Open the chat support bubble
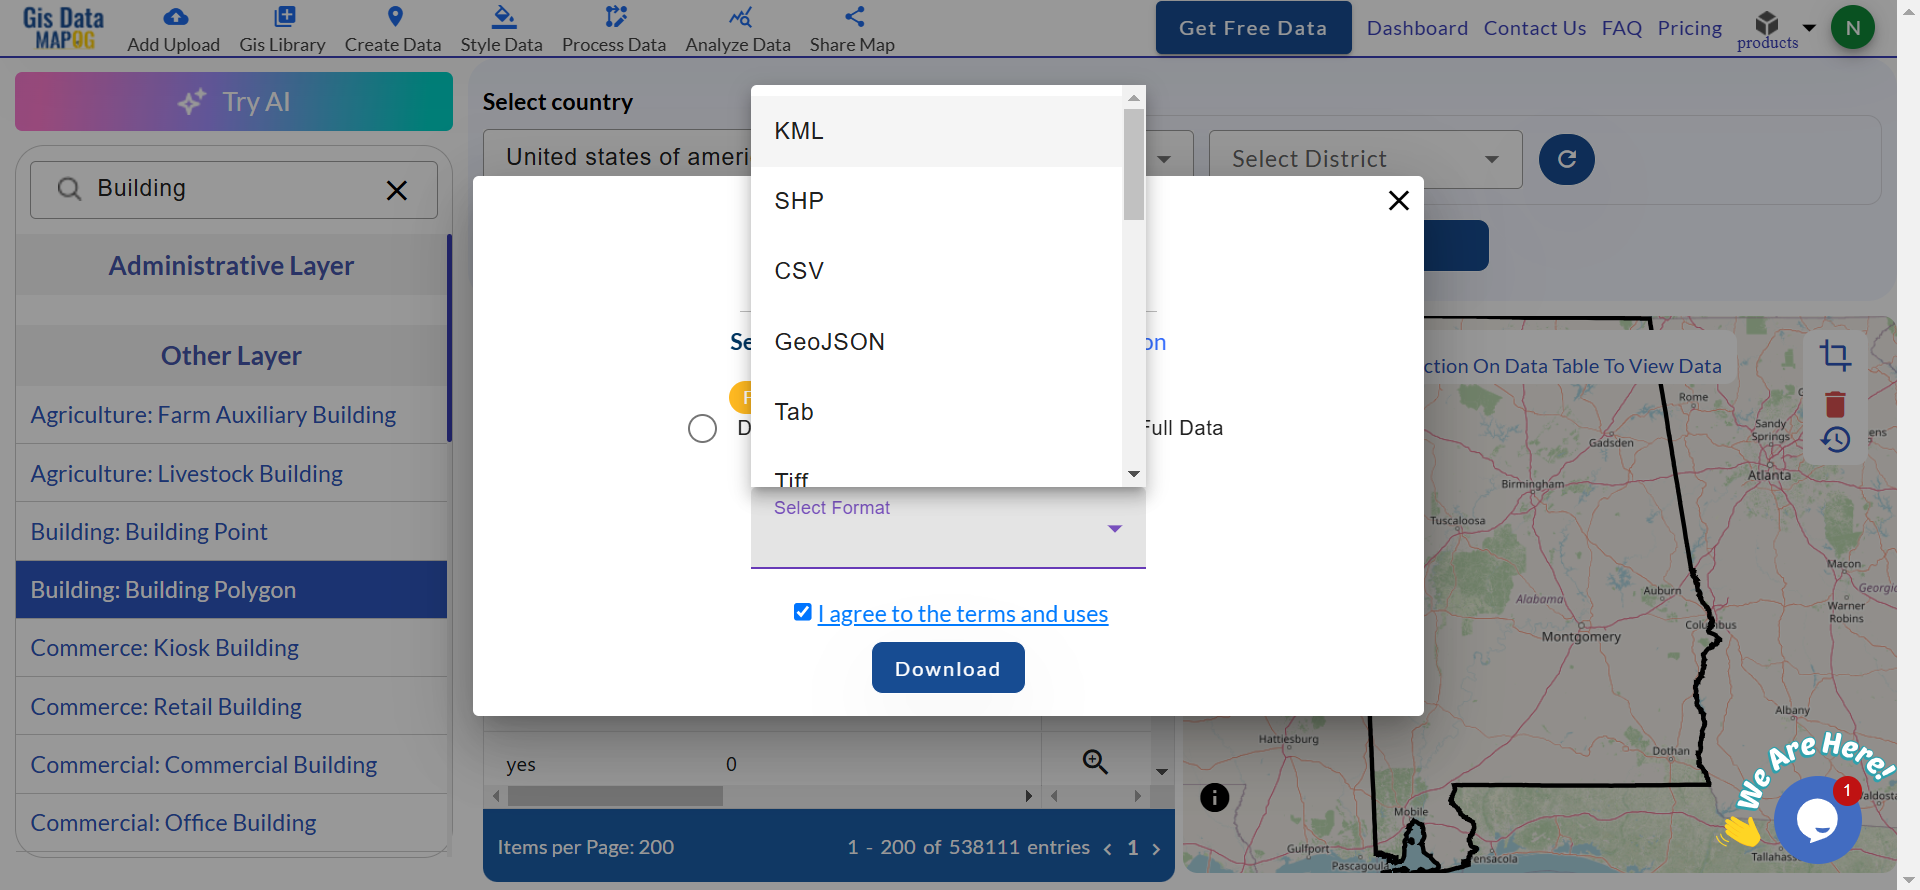 [x=1817, y=819]
